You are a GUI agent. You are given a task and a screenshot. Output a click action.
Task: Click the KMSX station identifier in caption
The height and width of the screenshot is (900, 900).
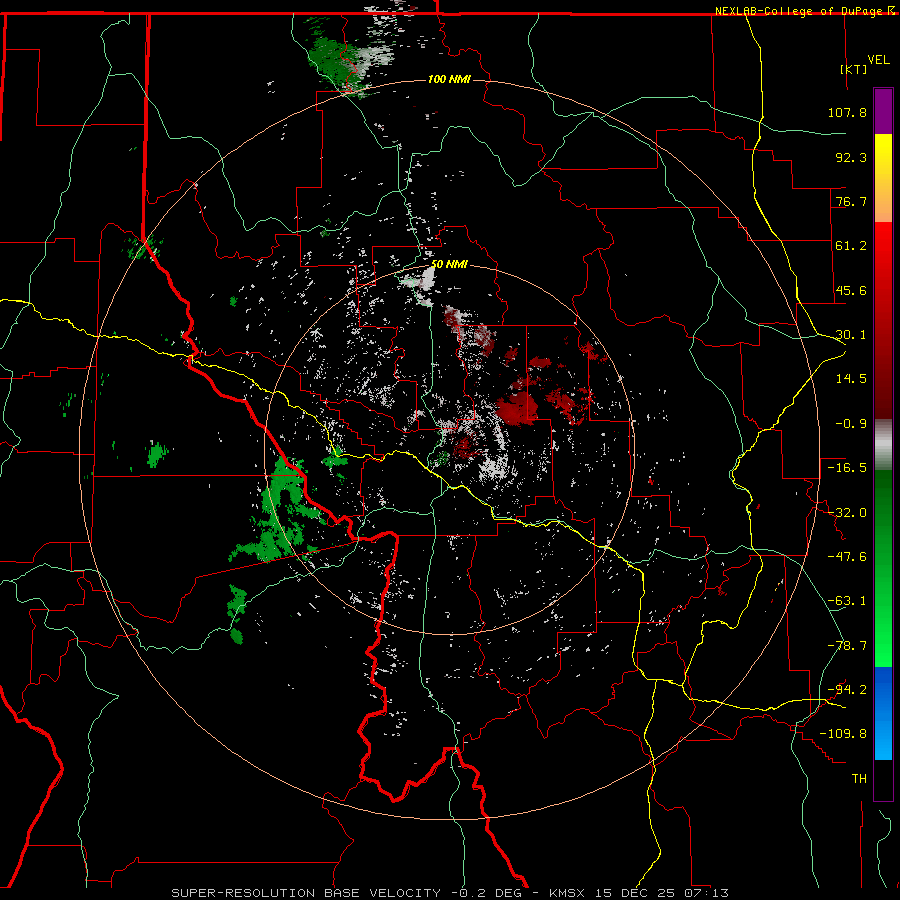point(569,893)
